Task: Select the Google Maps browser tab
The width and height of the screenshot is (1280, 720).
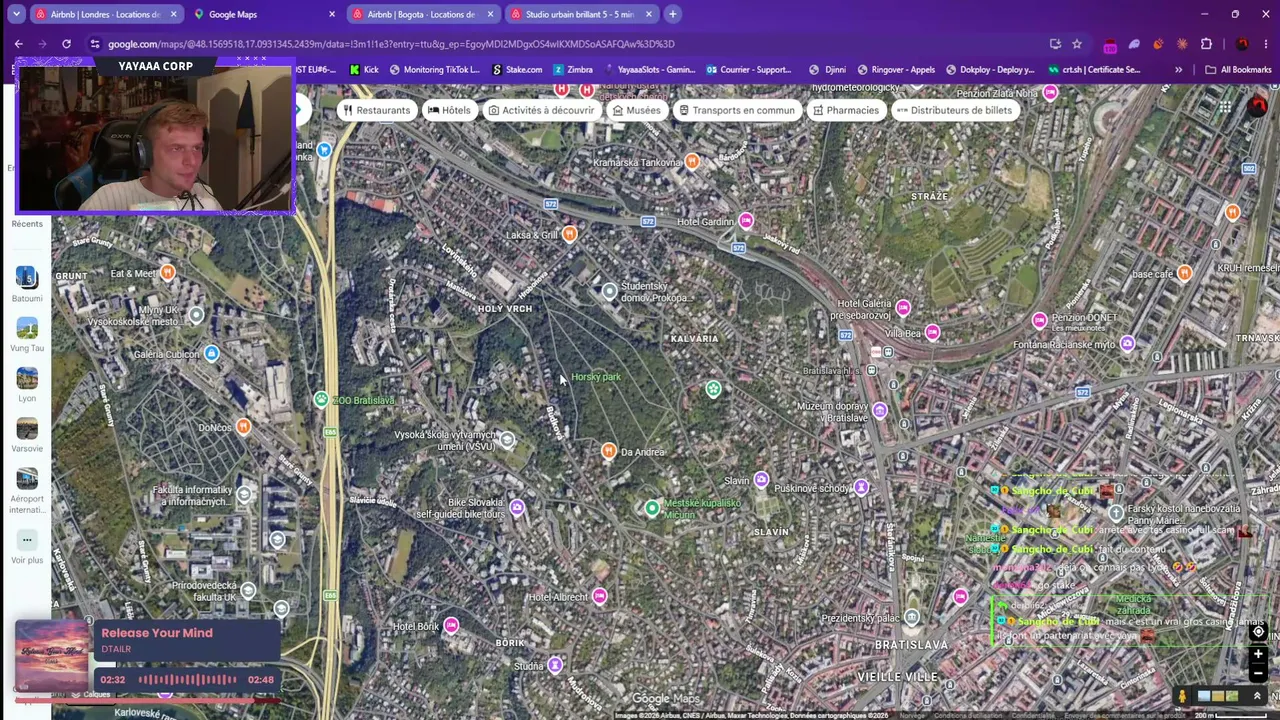Action: tap(265, 14)
